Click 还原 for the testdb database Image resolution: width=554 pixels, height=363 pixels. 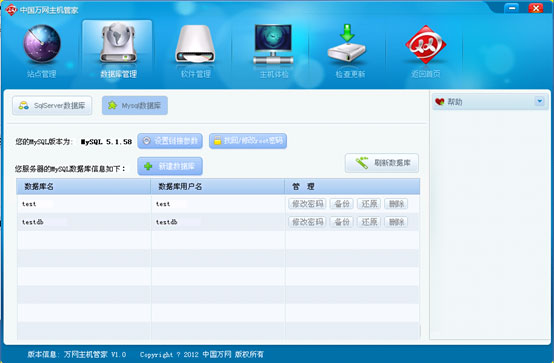click(x=369, y=222)
